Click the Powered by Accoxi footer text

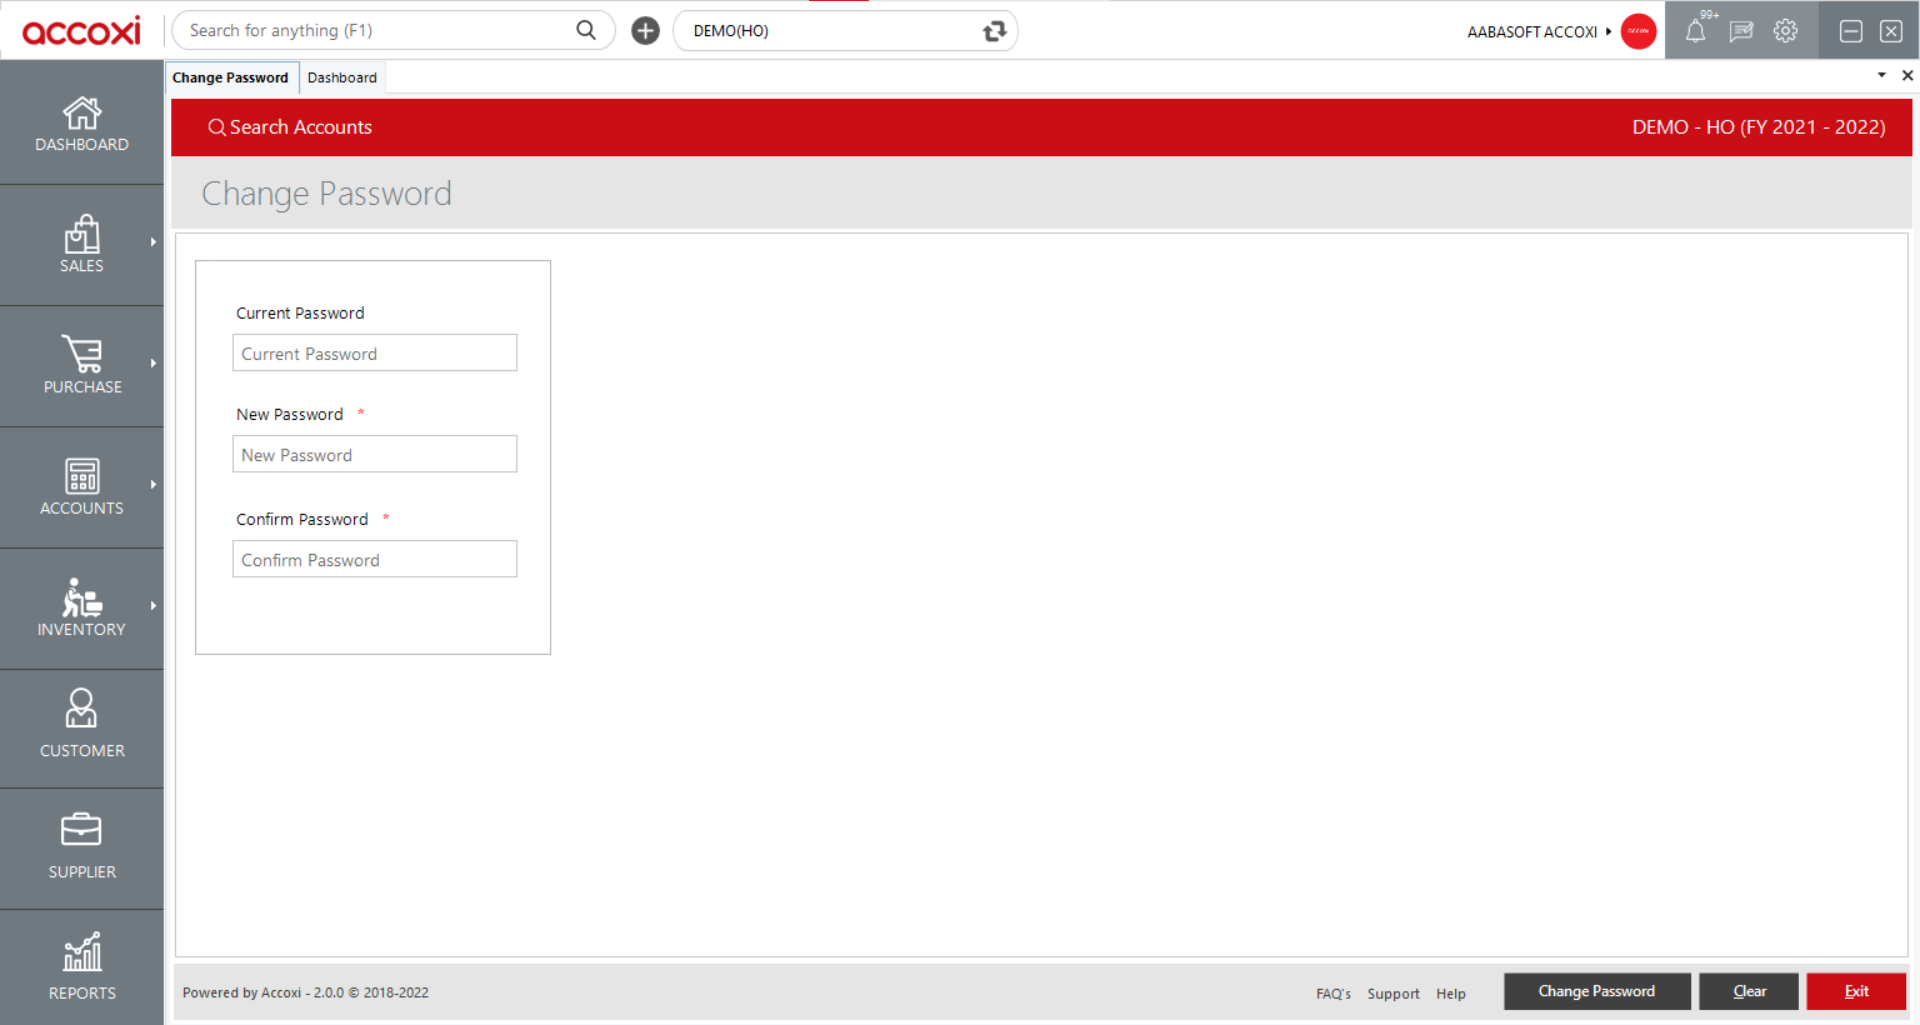point(305,993)
